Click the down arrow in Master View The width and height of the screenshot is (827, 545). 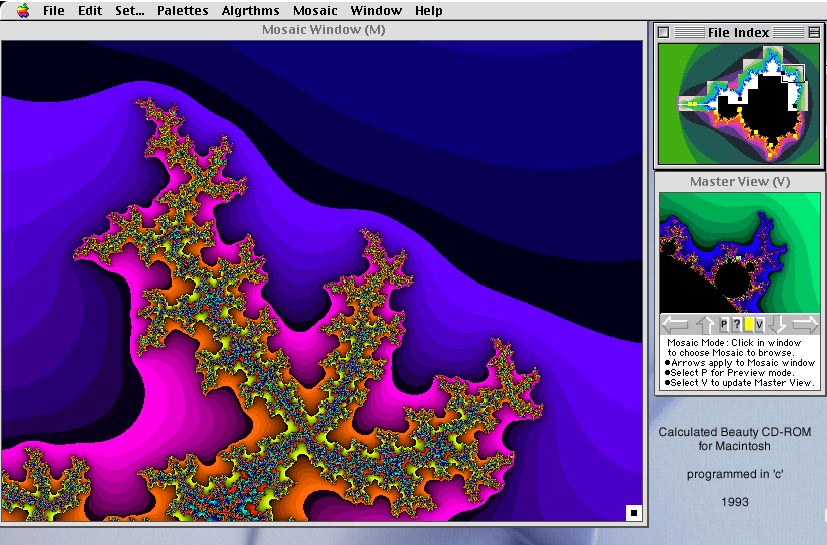tap(777, 325)
